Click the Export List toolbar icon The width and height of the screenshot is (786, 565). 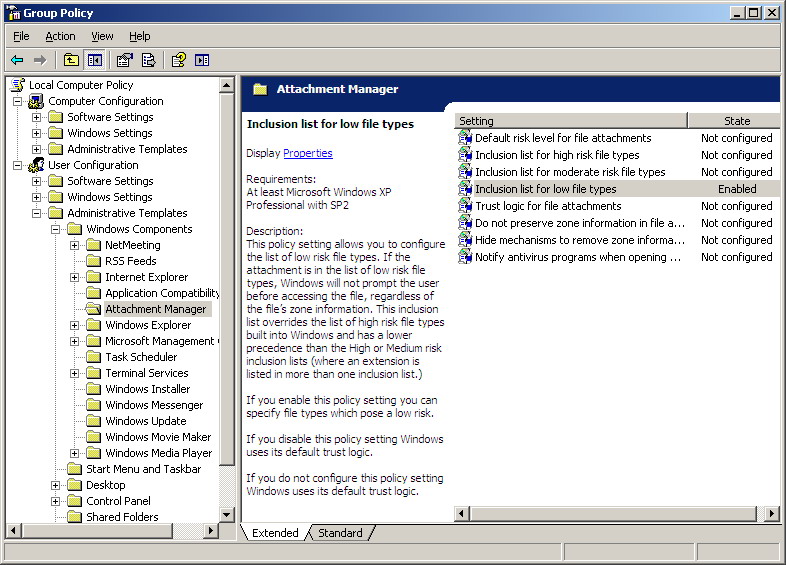[x=149, y=60]
